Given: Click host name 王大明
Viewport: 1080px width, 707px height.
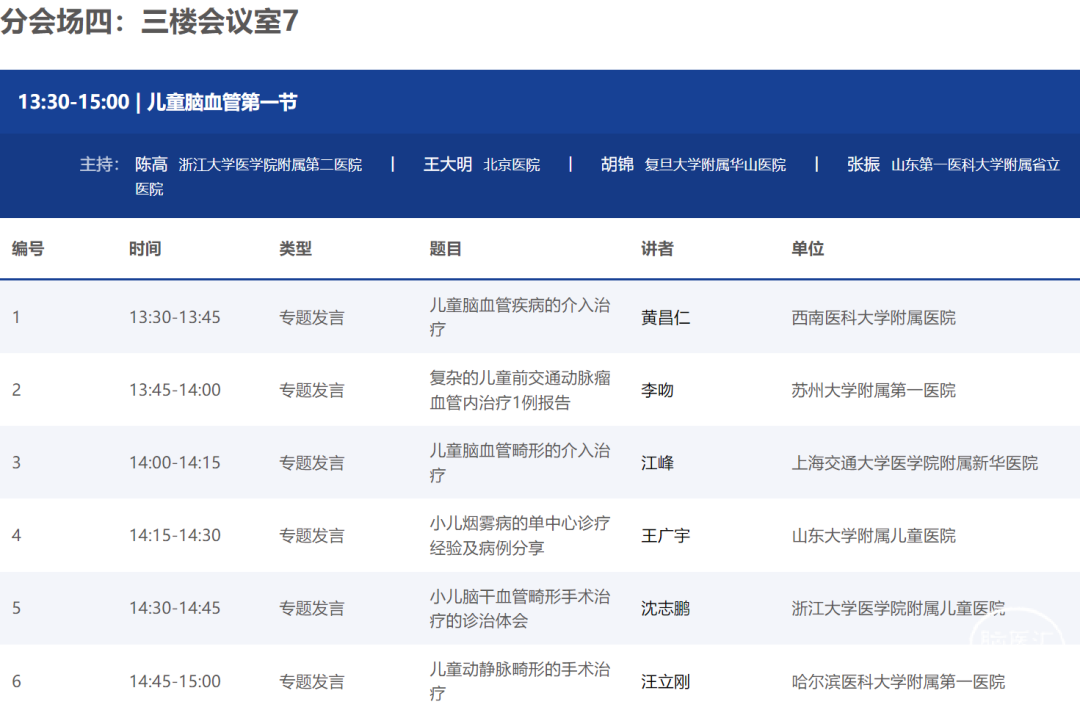Looking at the screenshot, I should point(447,164).
